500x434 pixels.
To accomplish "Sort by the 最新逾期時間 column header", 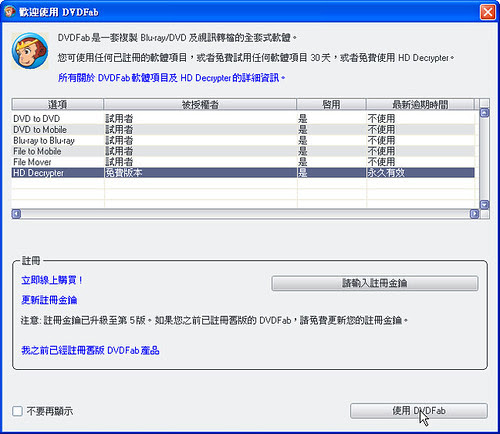I will 420,104.
